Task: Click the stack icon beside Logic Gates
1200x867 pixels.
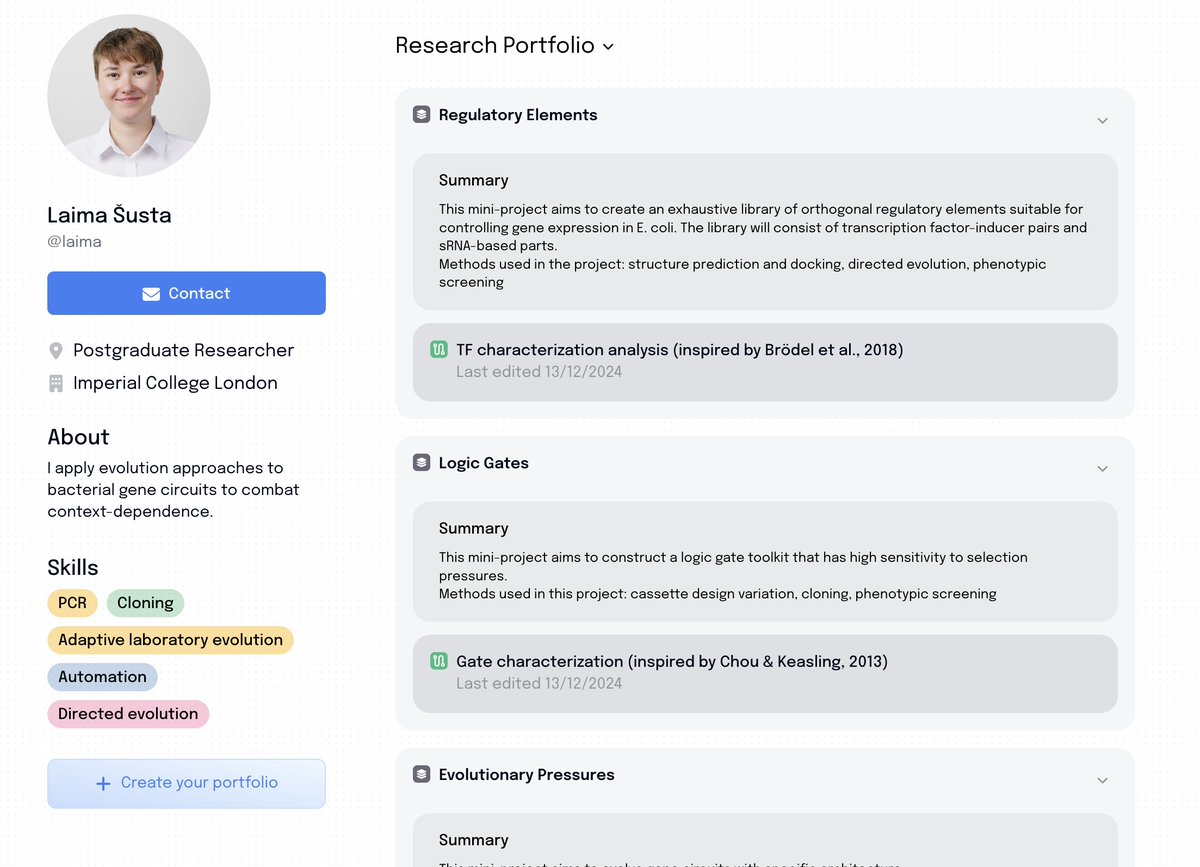Action: click(422, 463)
